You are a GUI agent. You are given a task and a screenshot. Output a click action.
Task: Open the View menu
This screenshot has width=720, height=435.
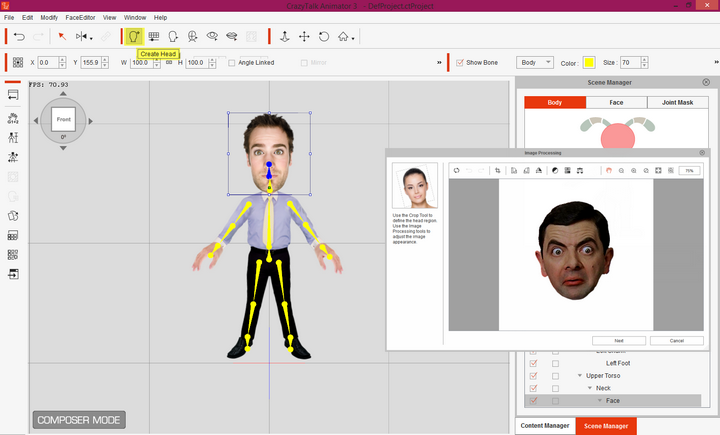point(109,17)
